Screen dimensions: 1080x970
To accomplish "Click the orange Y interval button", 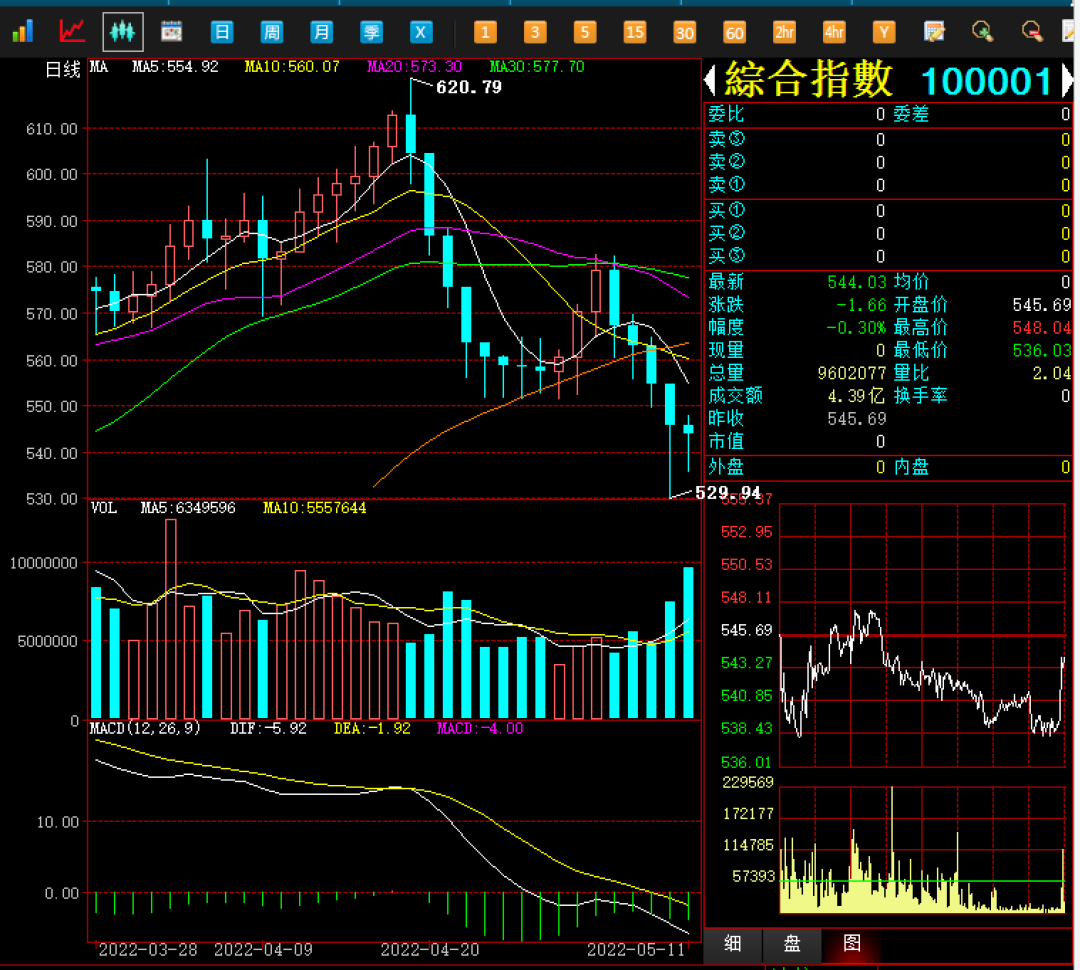I will [884, 32].
